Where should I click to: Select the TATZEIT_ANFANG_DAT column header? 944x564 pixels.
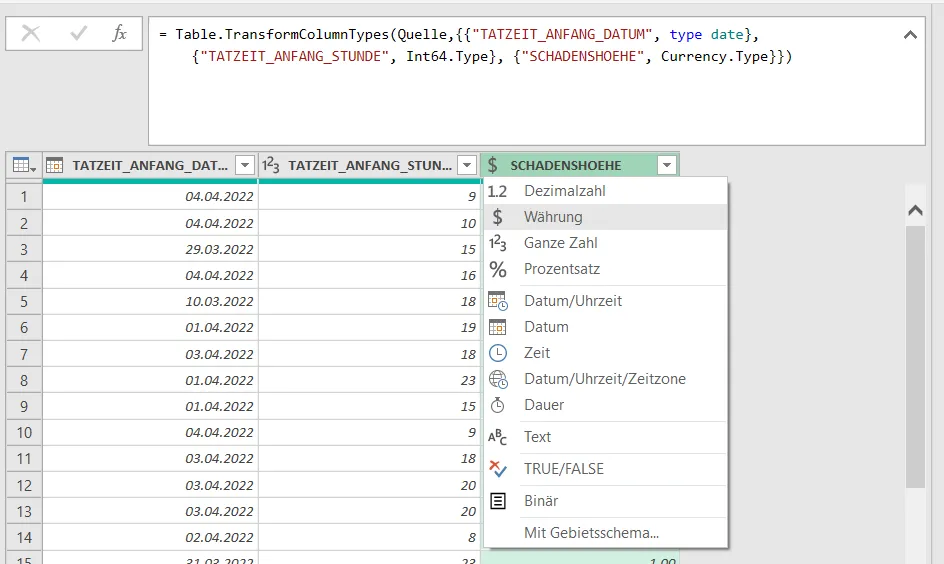(x=150, y=165)
